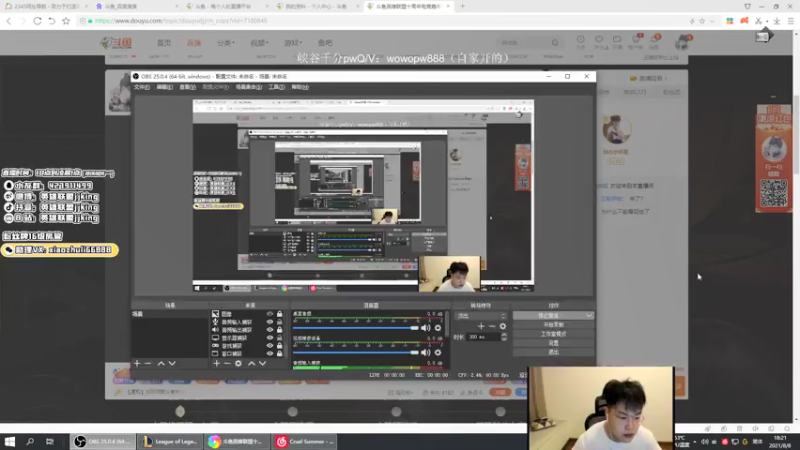This screenshot has height=450, width=800.
Task: Mute the 桌面音频 desktop audio speaker icon
Action: [426, 328]
